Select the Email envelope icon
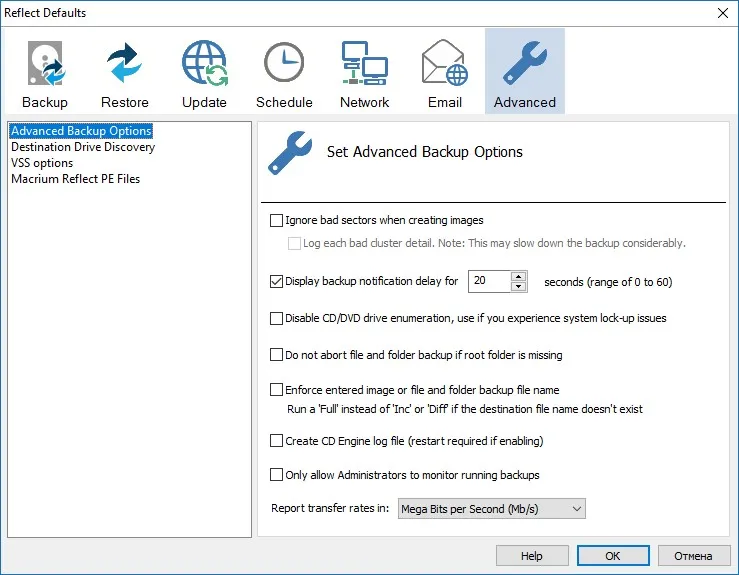Image resolution: width=739 pixels, height=575 pixels. tap(444, 63)
